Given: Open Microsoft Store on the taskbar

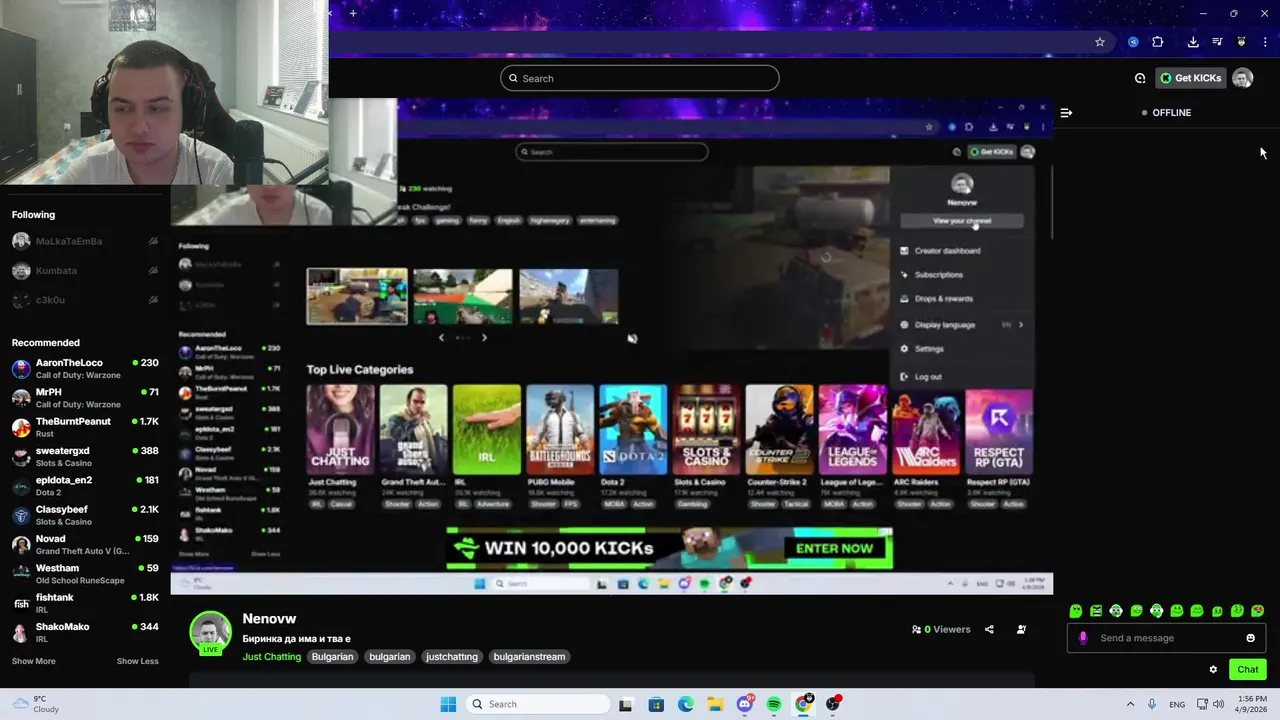Looking at the screenshot, I should [x=655, y=704].
